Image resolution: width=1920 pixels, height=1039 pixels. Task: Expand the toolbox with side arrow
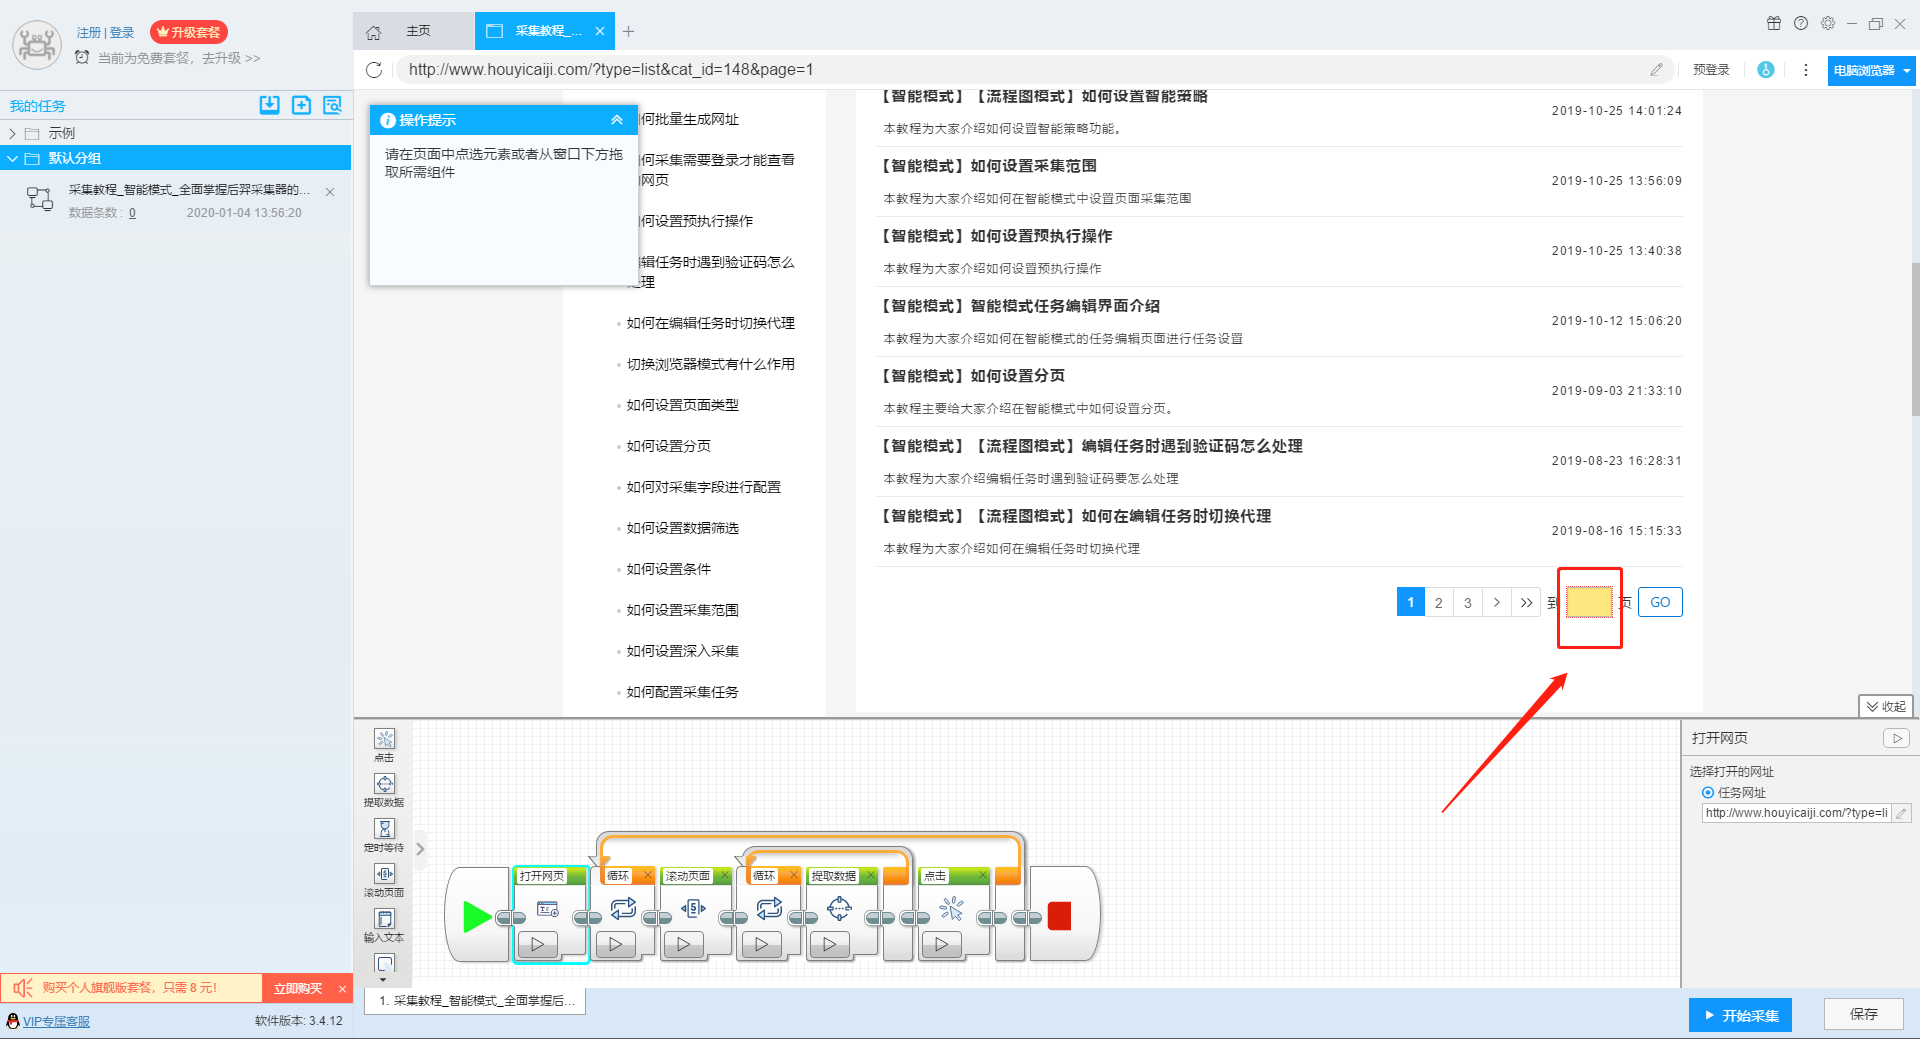(x=420, y=849)
